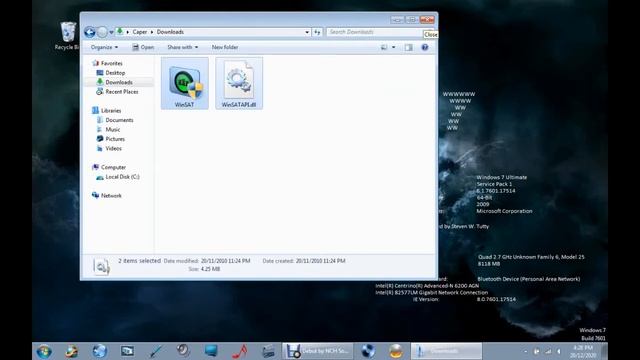Select Downloads under Favorites
Screen dimensions: 640x360
tap(119, 82)
